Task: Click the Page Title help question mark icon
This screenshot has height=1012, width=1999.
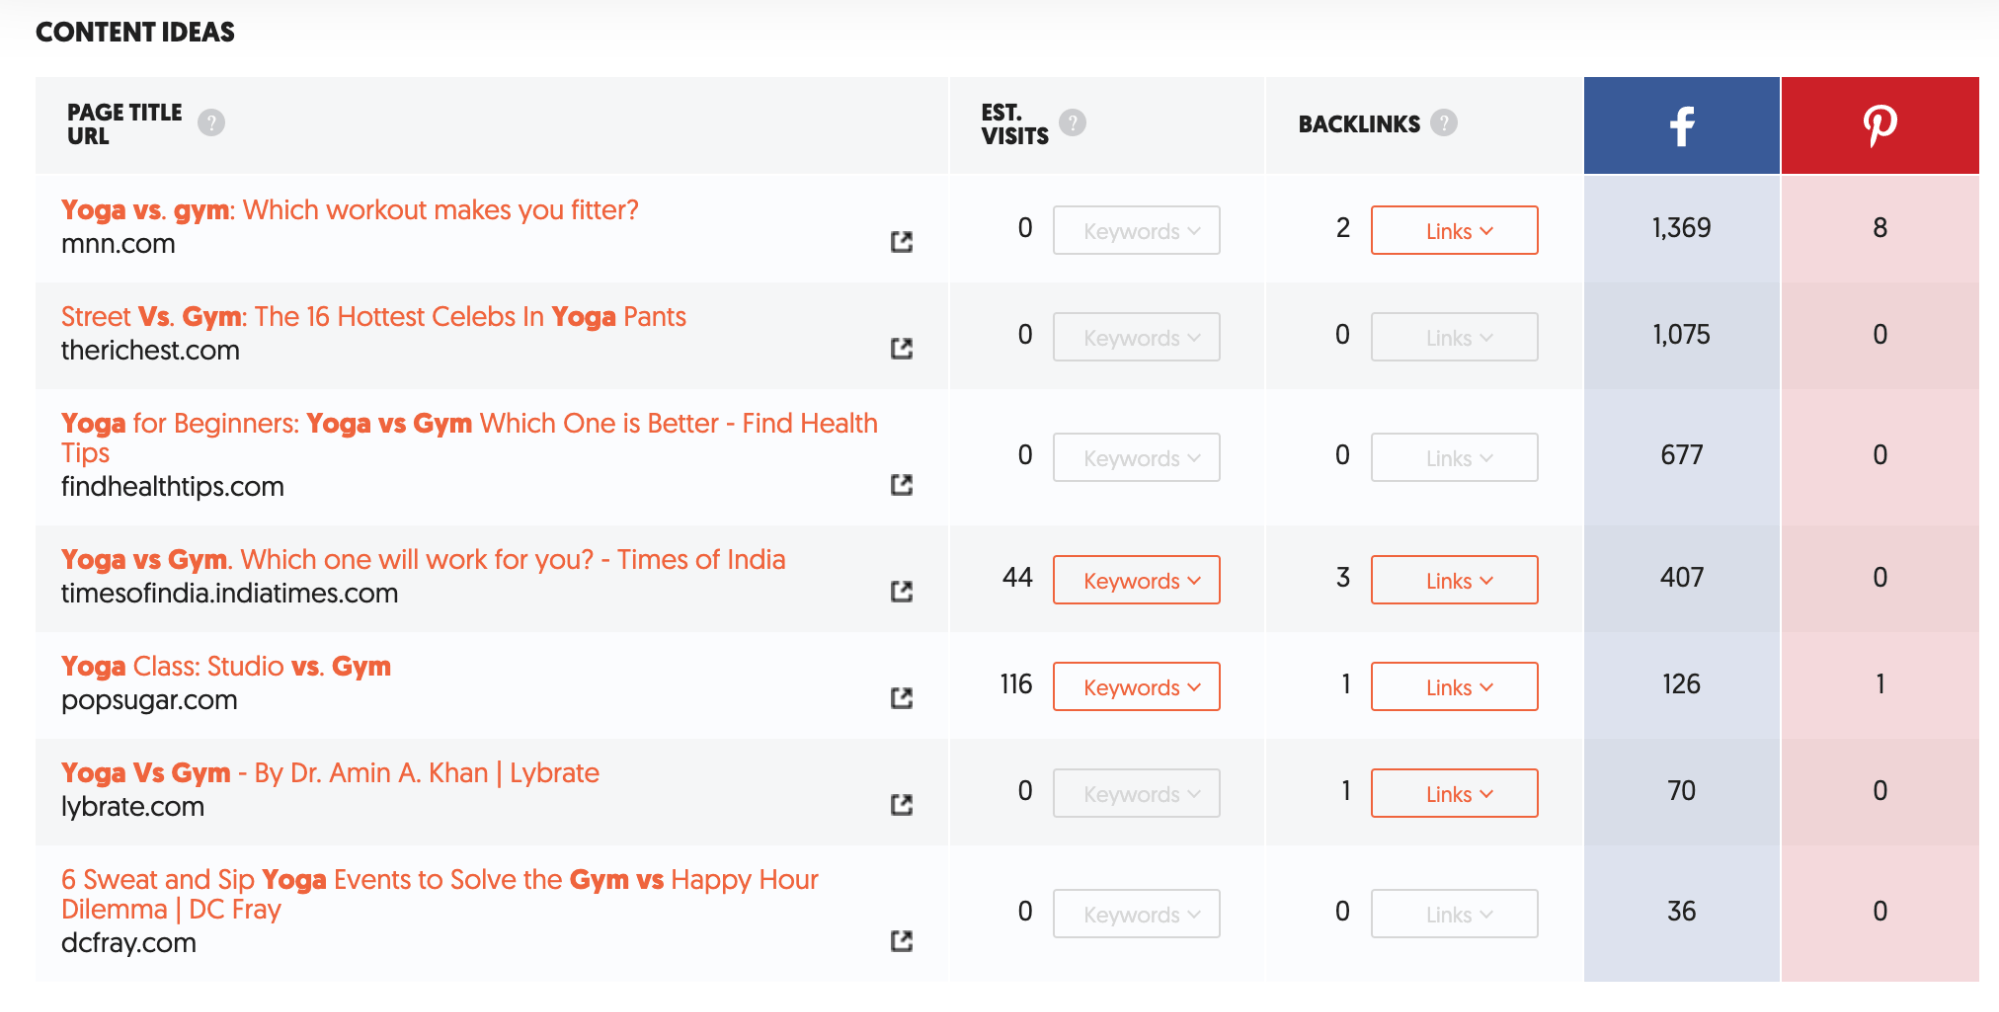Action: (x=213, y=123)
